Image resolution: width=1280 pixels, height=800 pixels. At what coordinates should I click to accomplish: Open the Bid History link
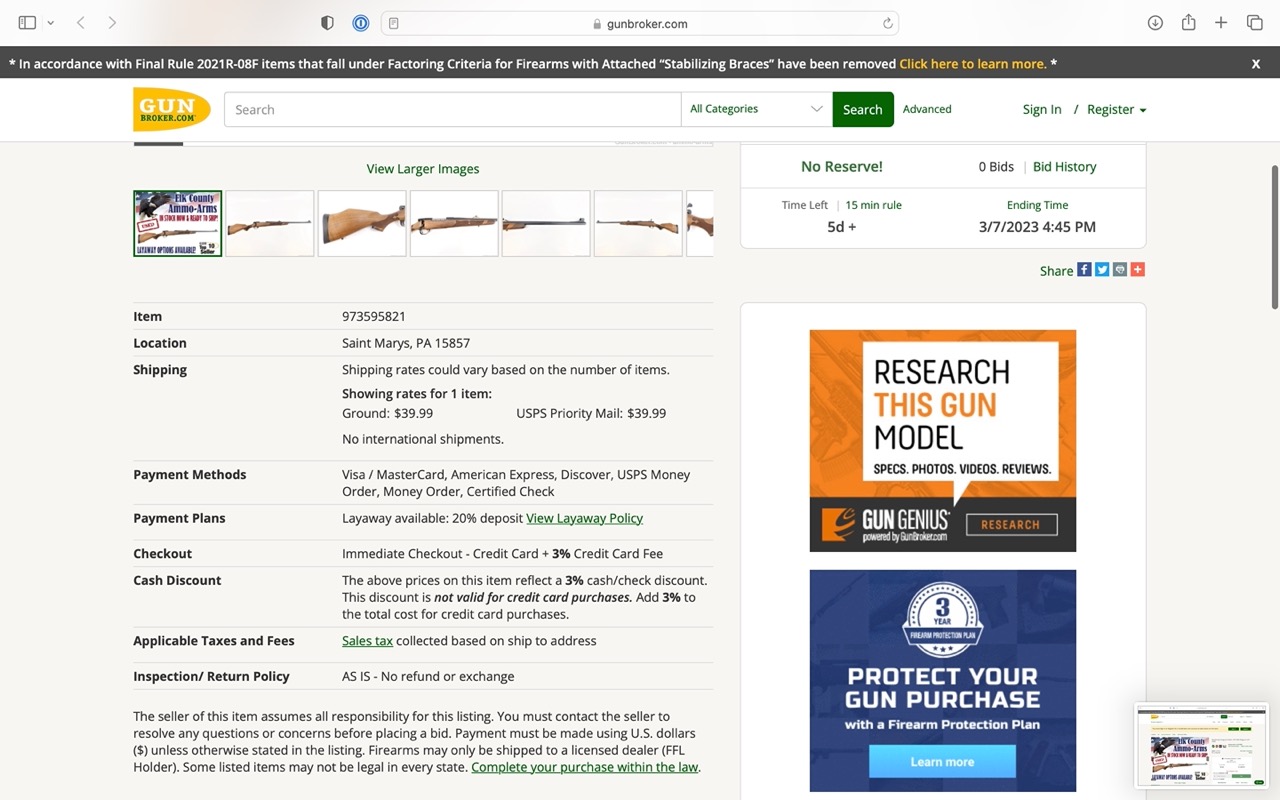(1064, 167)
